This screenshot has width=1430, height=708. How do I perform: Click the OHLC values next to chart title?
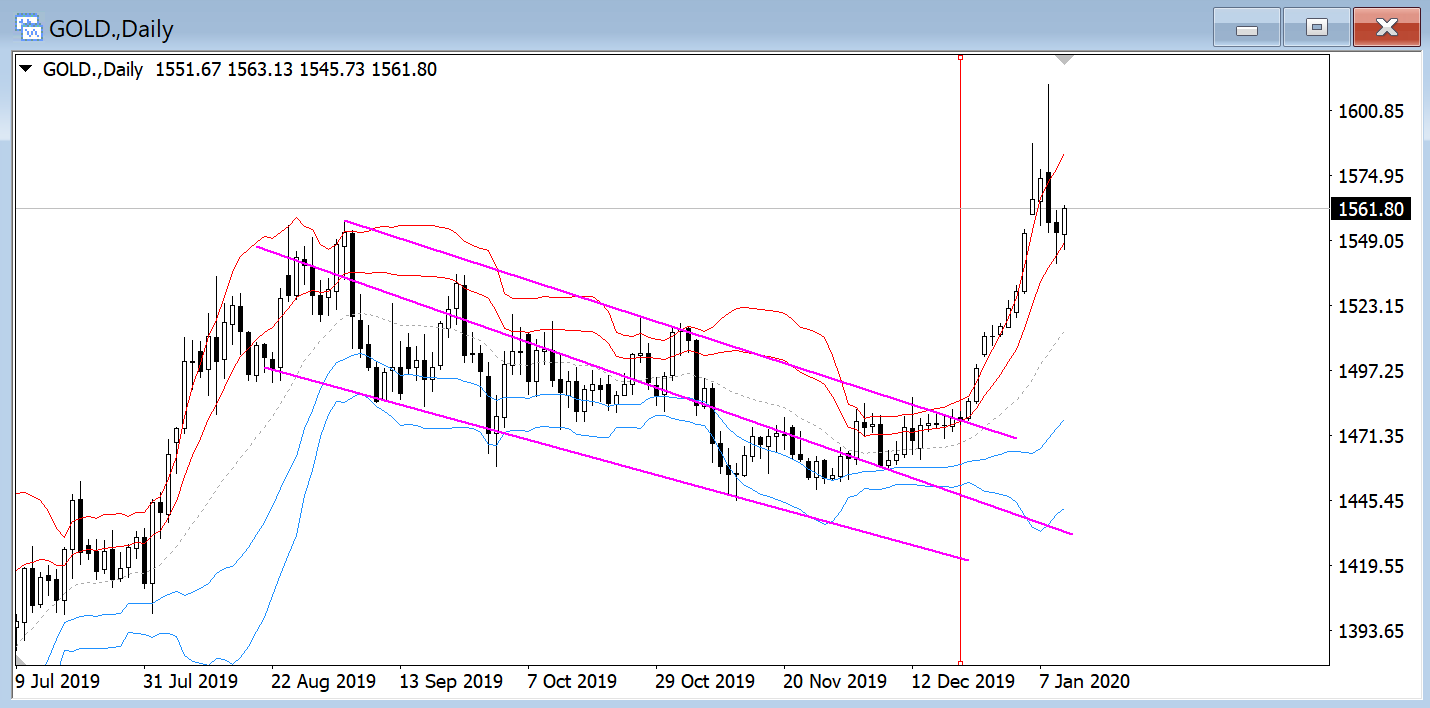click(296, 70)
